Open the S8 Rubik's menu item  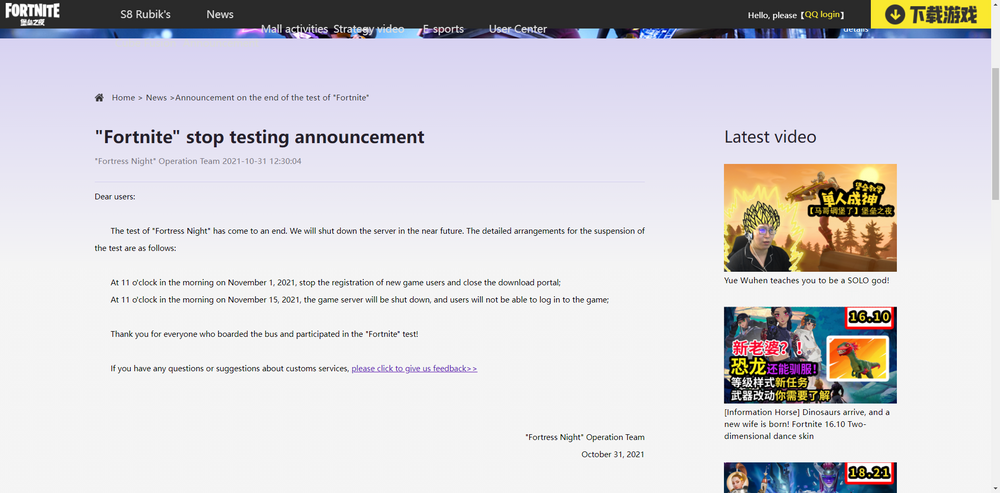145,15
